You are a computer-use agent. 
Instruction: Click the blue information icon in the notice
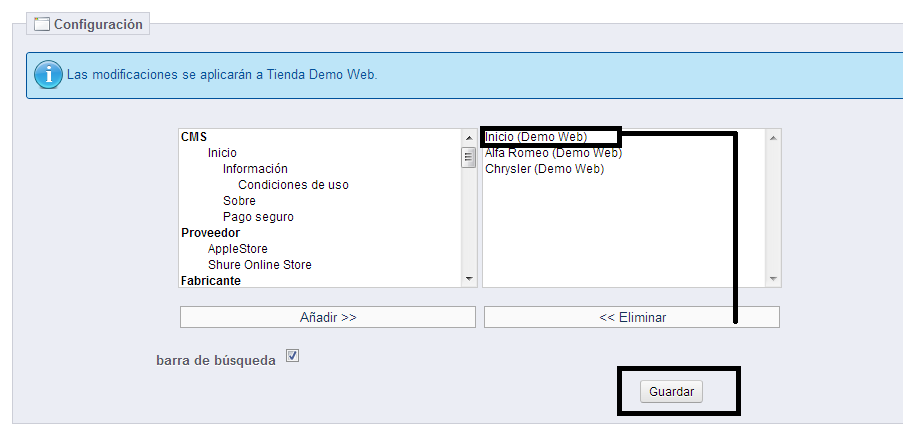(x=47, y=75)
